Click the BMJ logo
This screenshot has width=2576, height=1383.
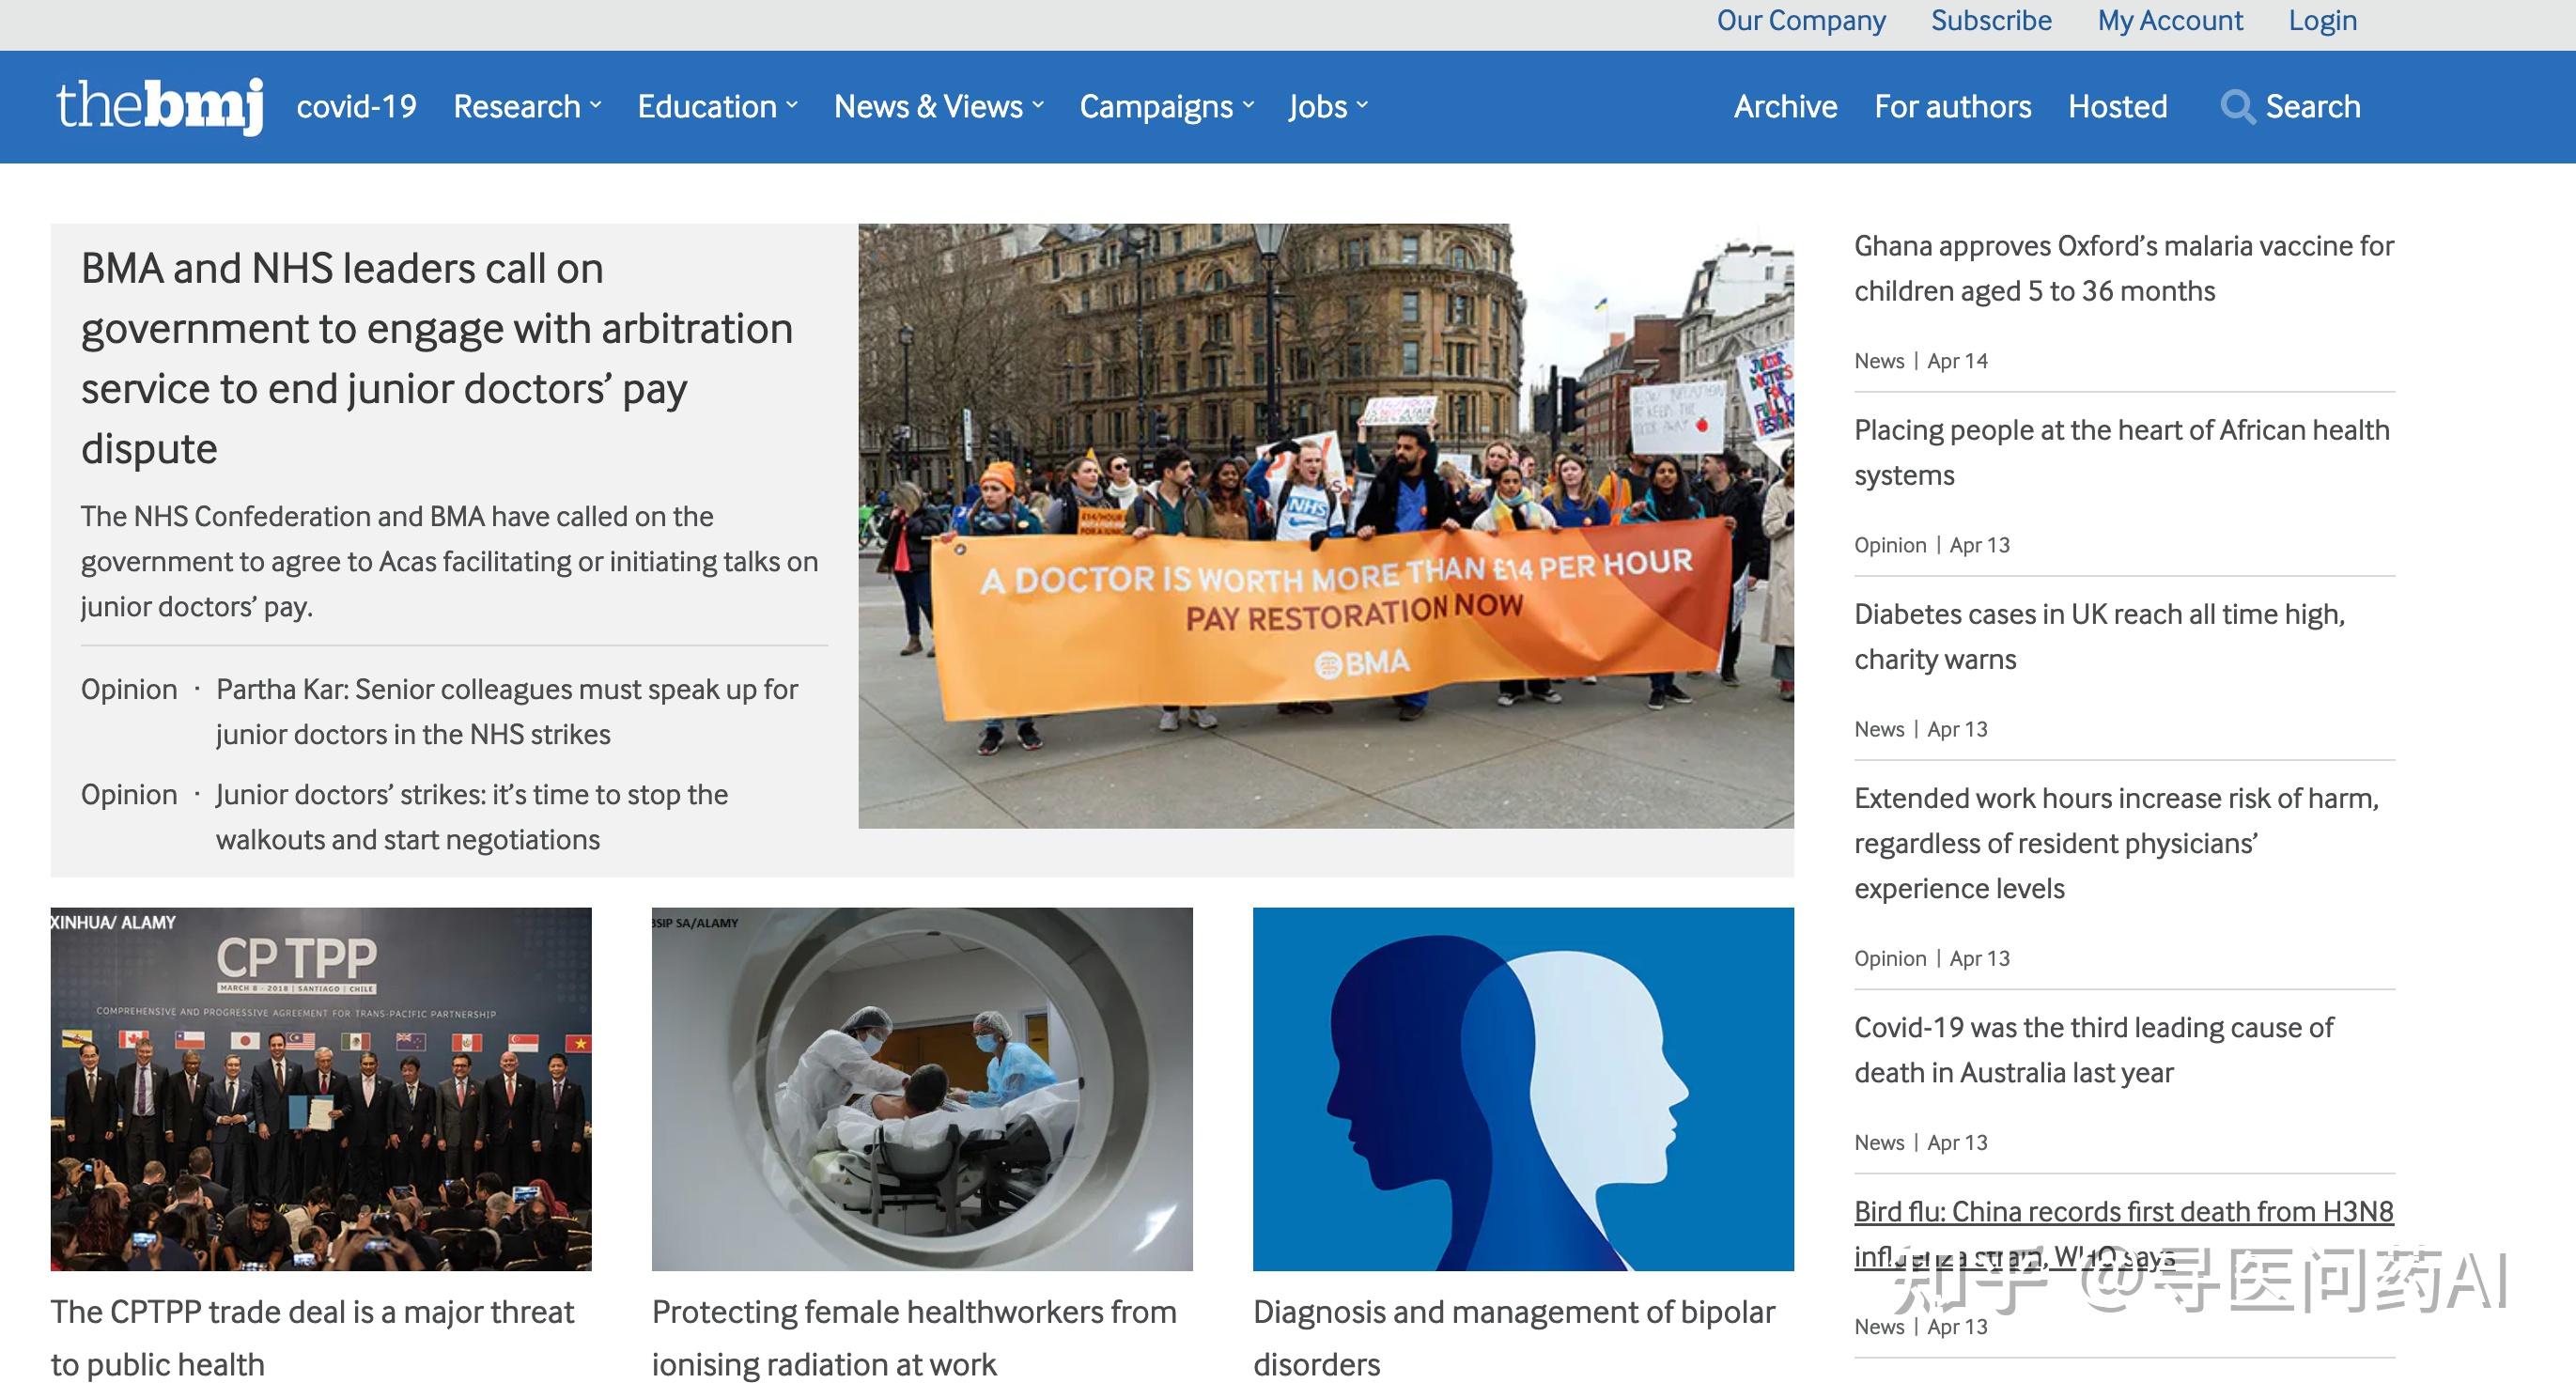coord(160,106)
